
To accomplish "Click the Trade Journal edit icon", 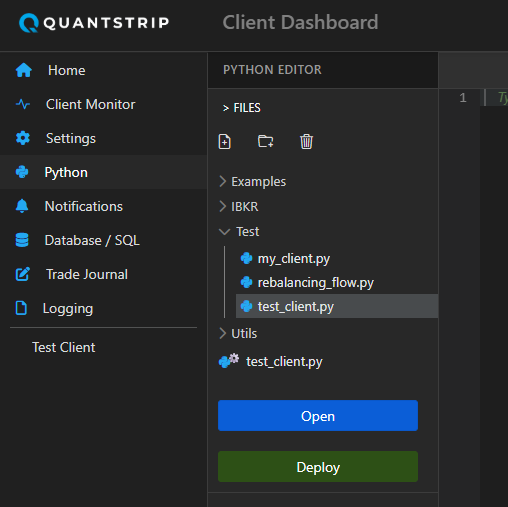I will (23, 274).
